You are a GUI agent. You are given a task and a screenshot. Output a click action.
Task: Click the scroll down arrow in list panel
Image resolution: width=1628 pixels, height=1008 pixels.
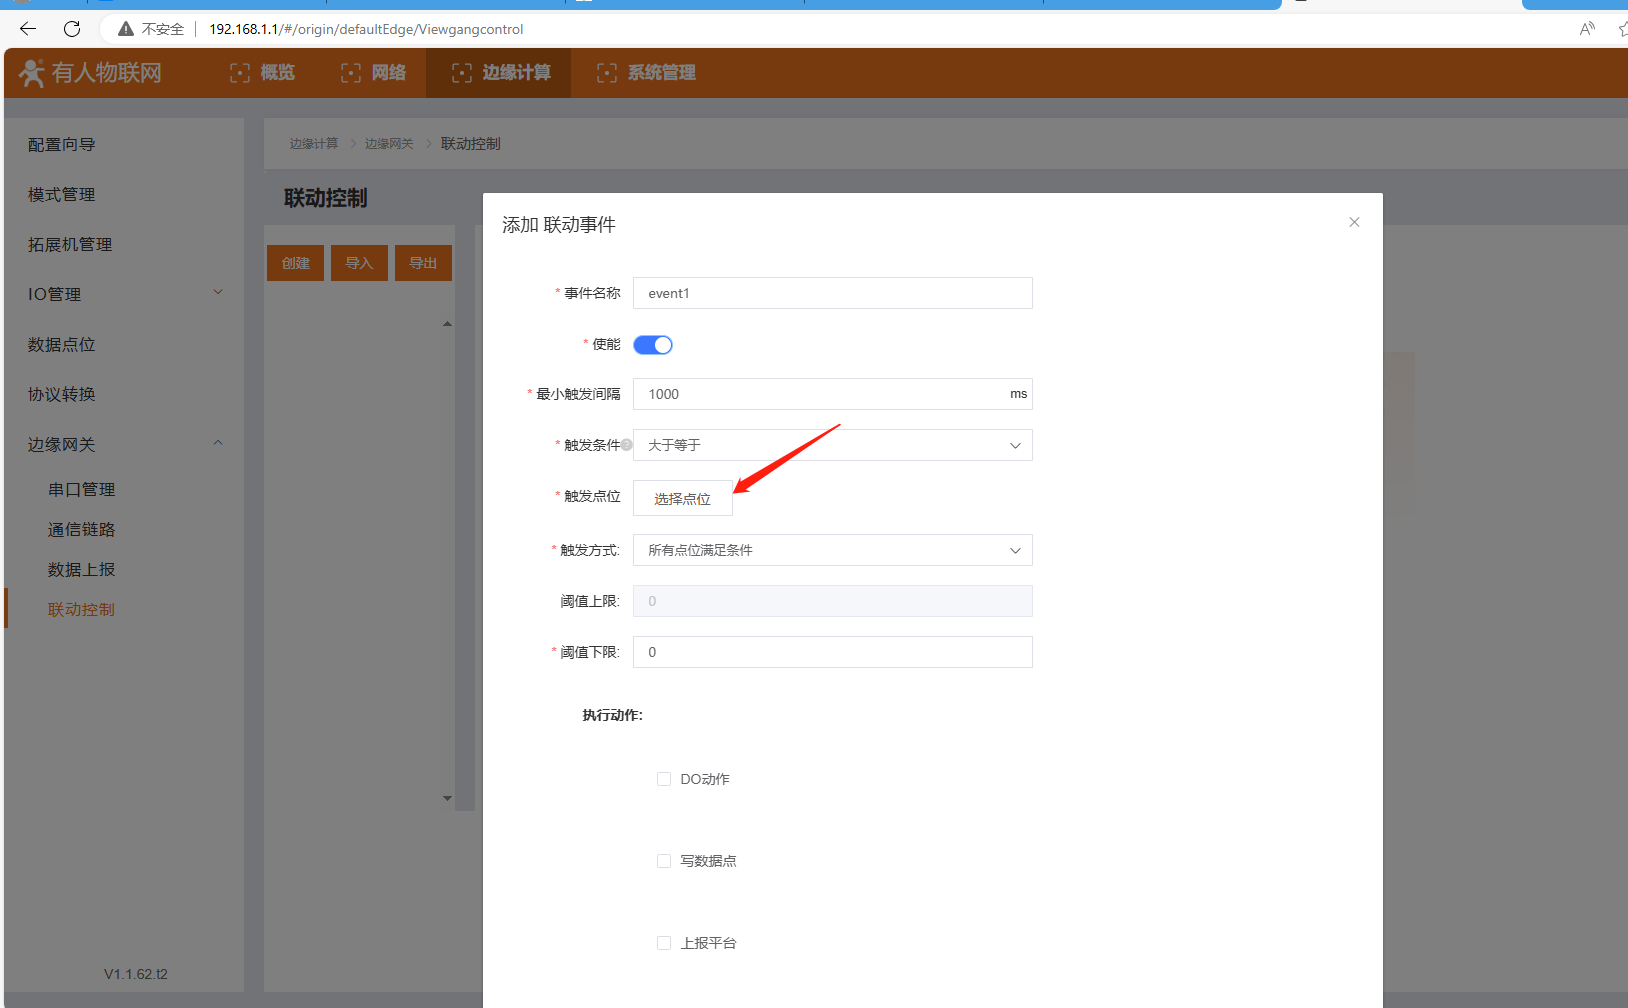[x=447, y=798]
